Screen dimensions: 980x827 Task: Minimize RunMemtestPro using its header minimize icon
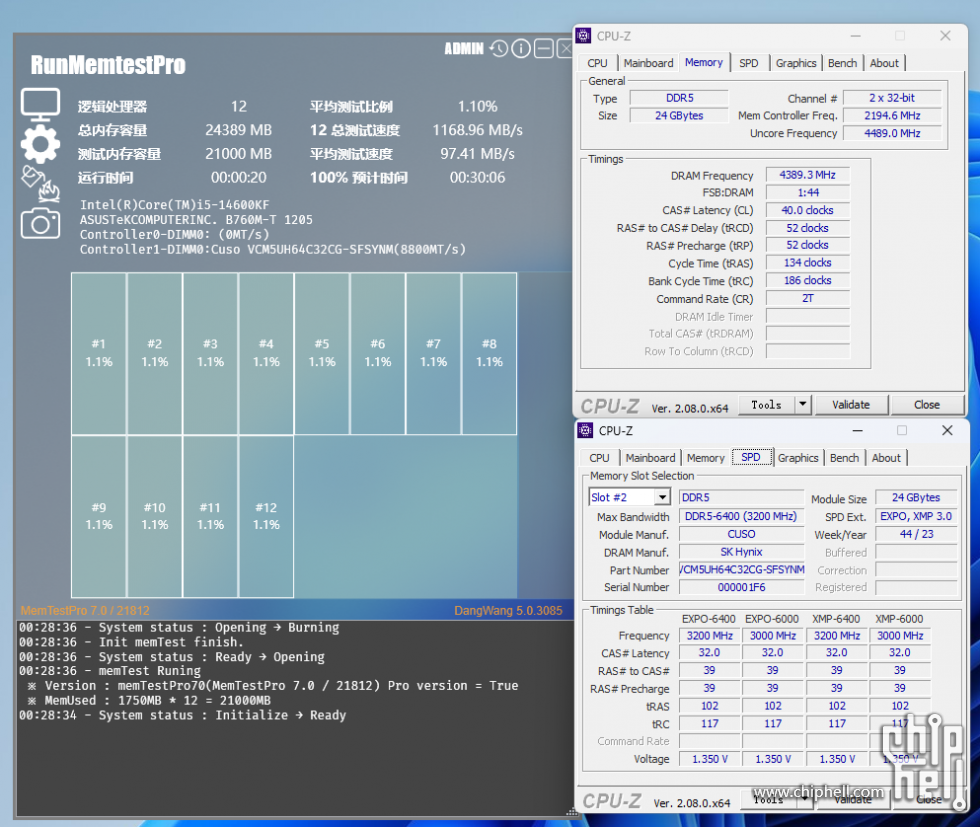coord(544,48)
